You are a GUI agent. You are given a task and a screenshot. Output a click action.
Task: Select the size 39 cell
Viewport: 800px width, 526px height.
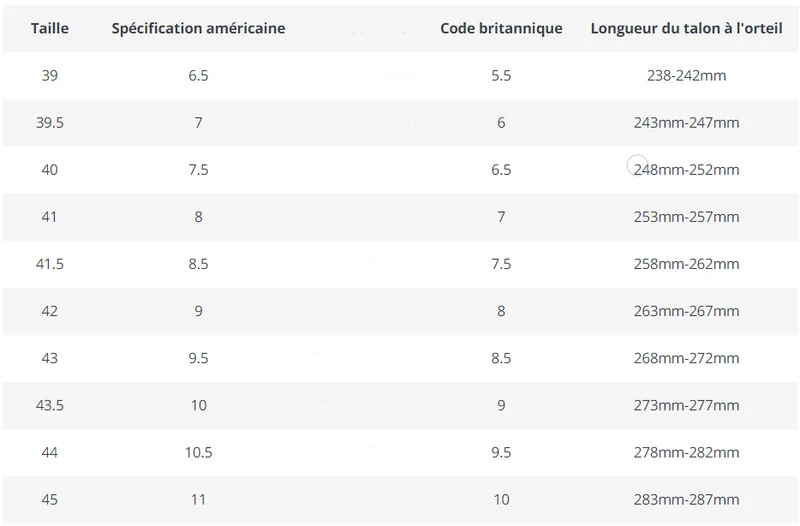click(x=49, y=76)
